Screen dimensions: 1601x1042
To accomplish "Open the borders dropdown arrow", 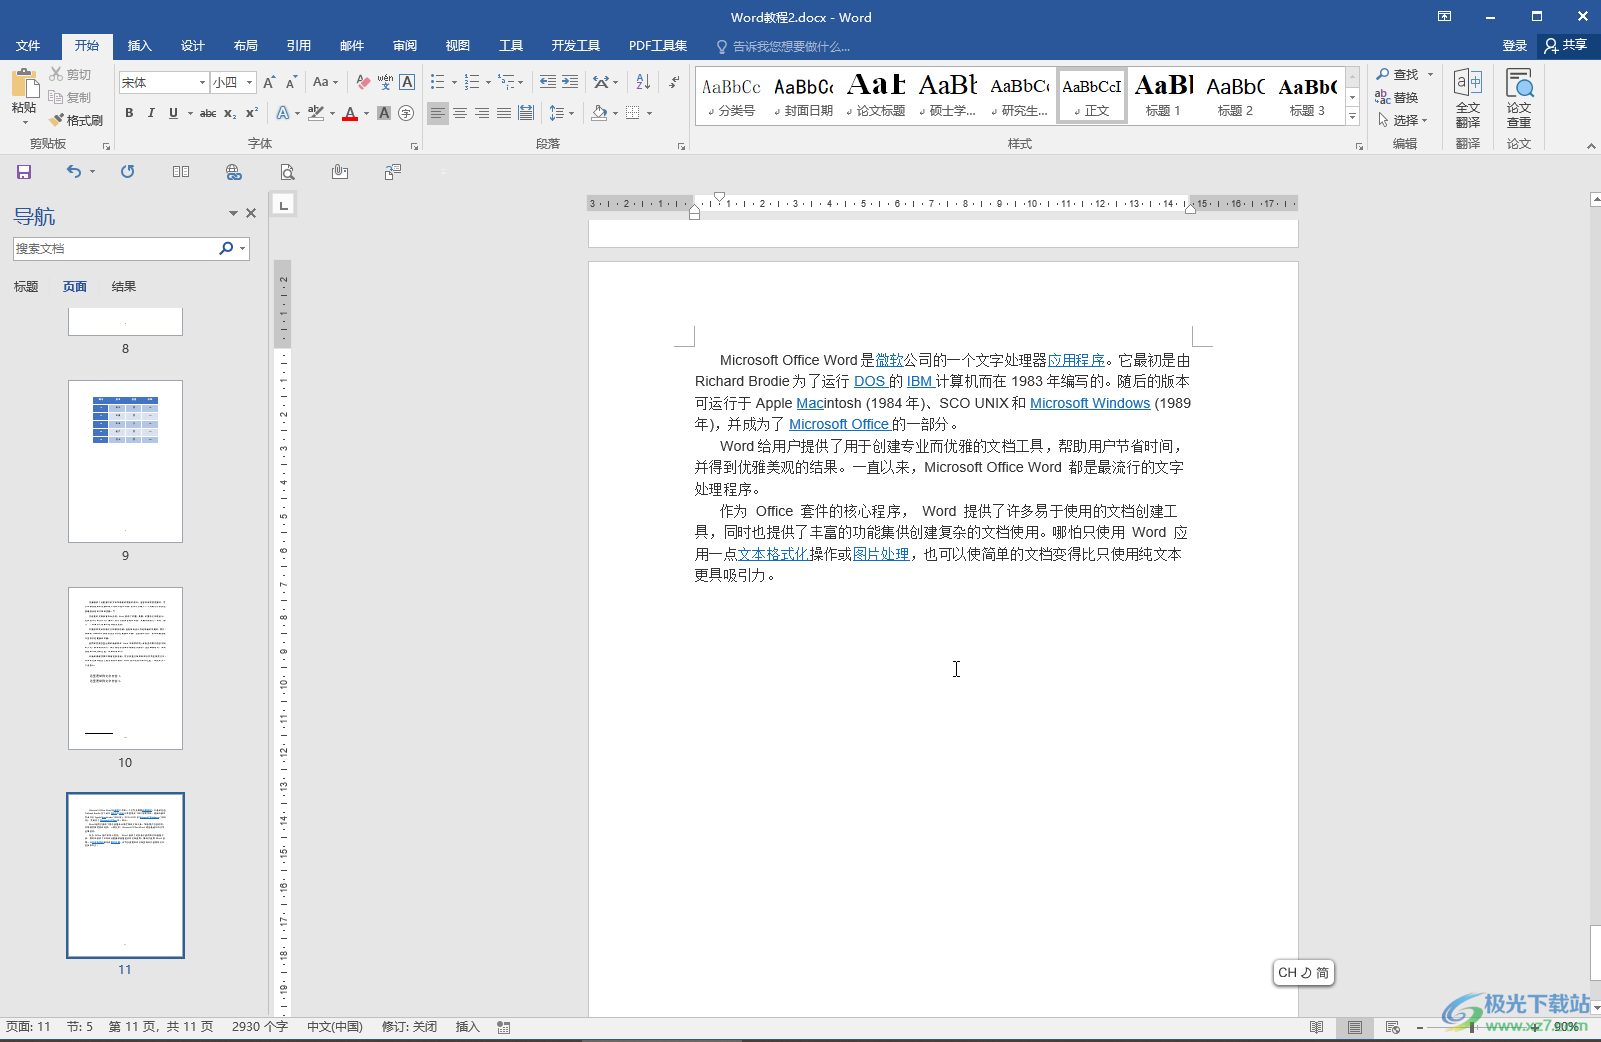I will point(649,113).
